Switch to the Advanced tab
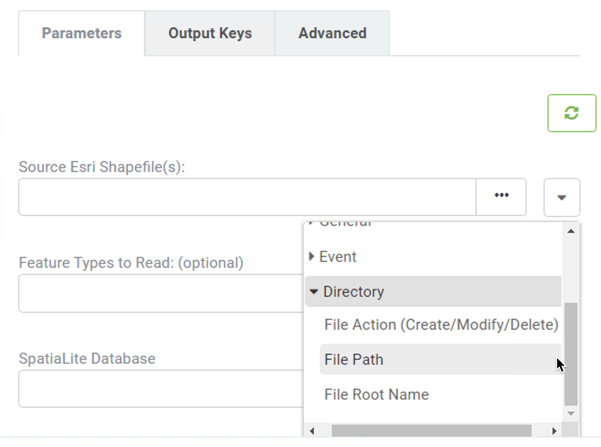Image resolution: width=601 pixels, height=447 pixels. click(x=332, y=33)
